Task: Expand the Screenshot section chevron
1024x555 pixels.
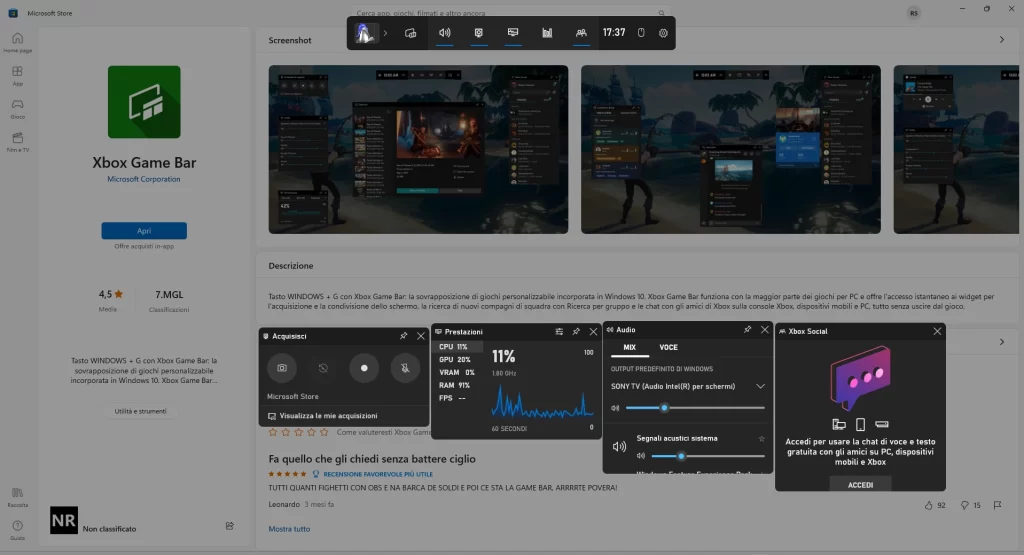Action: point(1002,40)
